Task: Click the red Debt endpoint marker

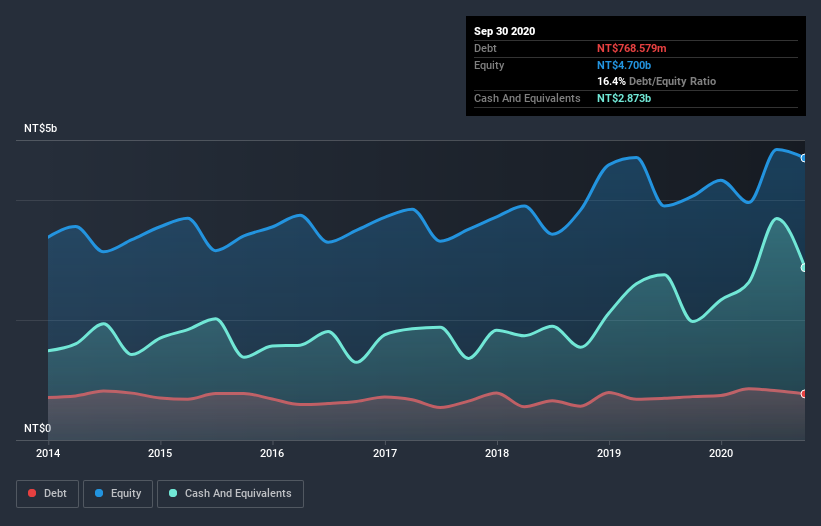Action: click(804, 394)
